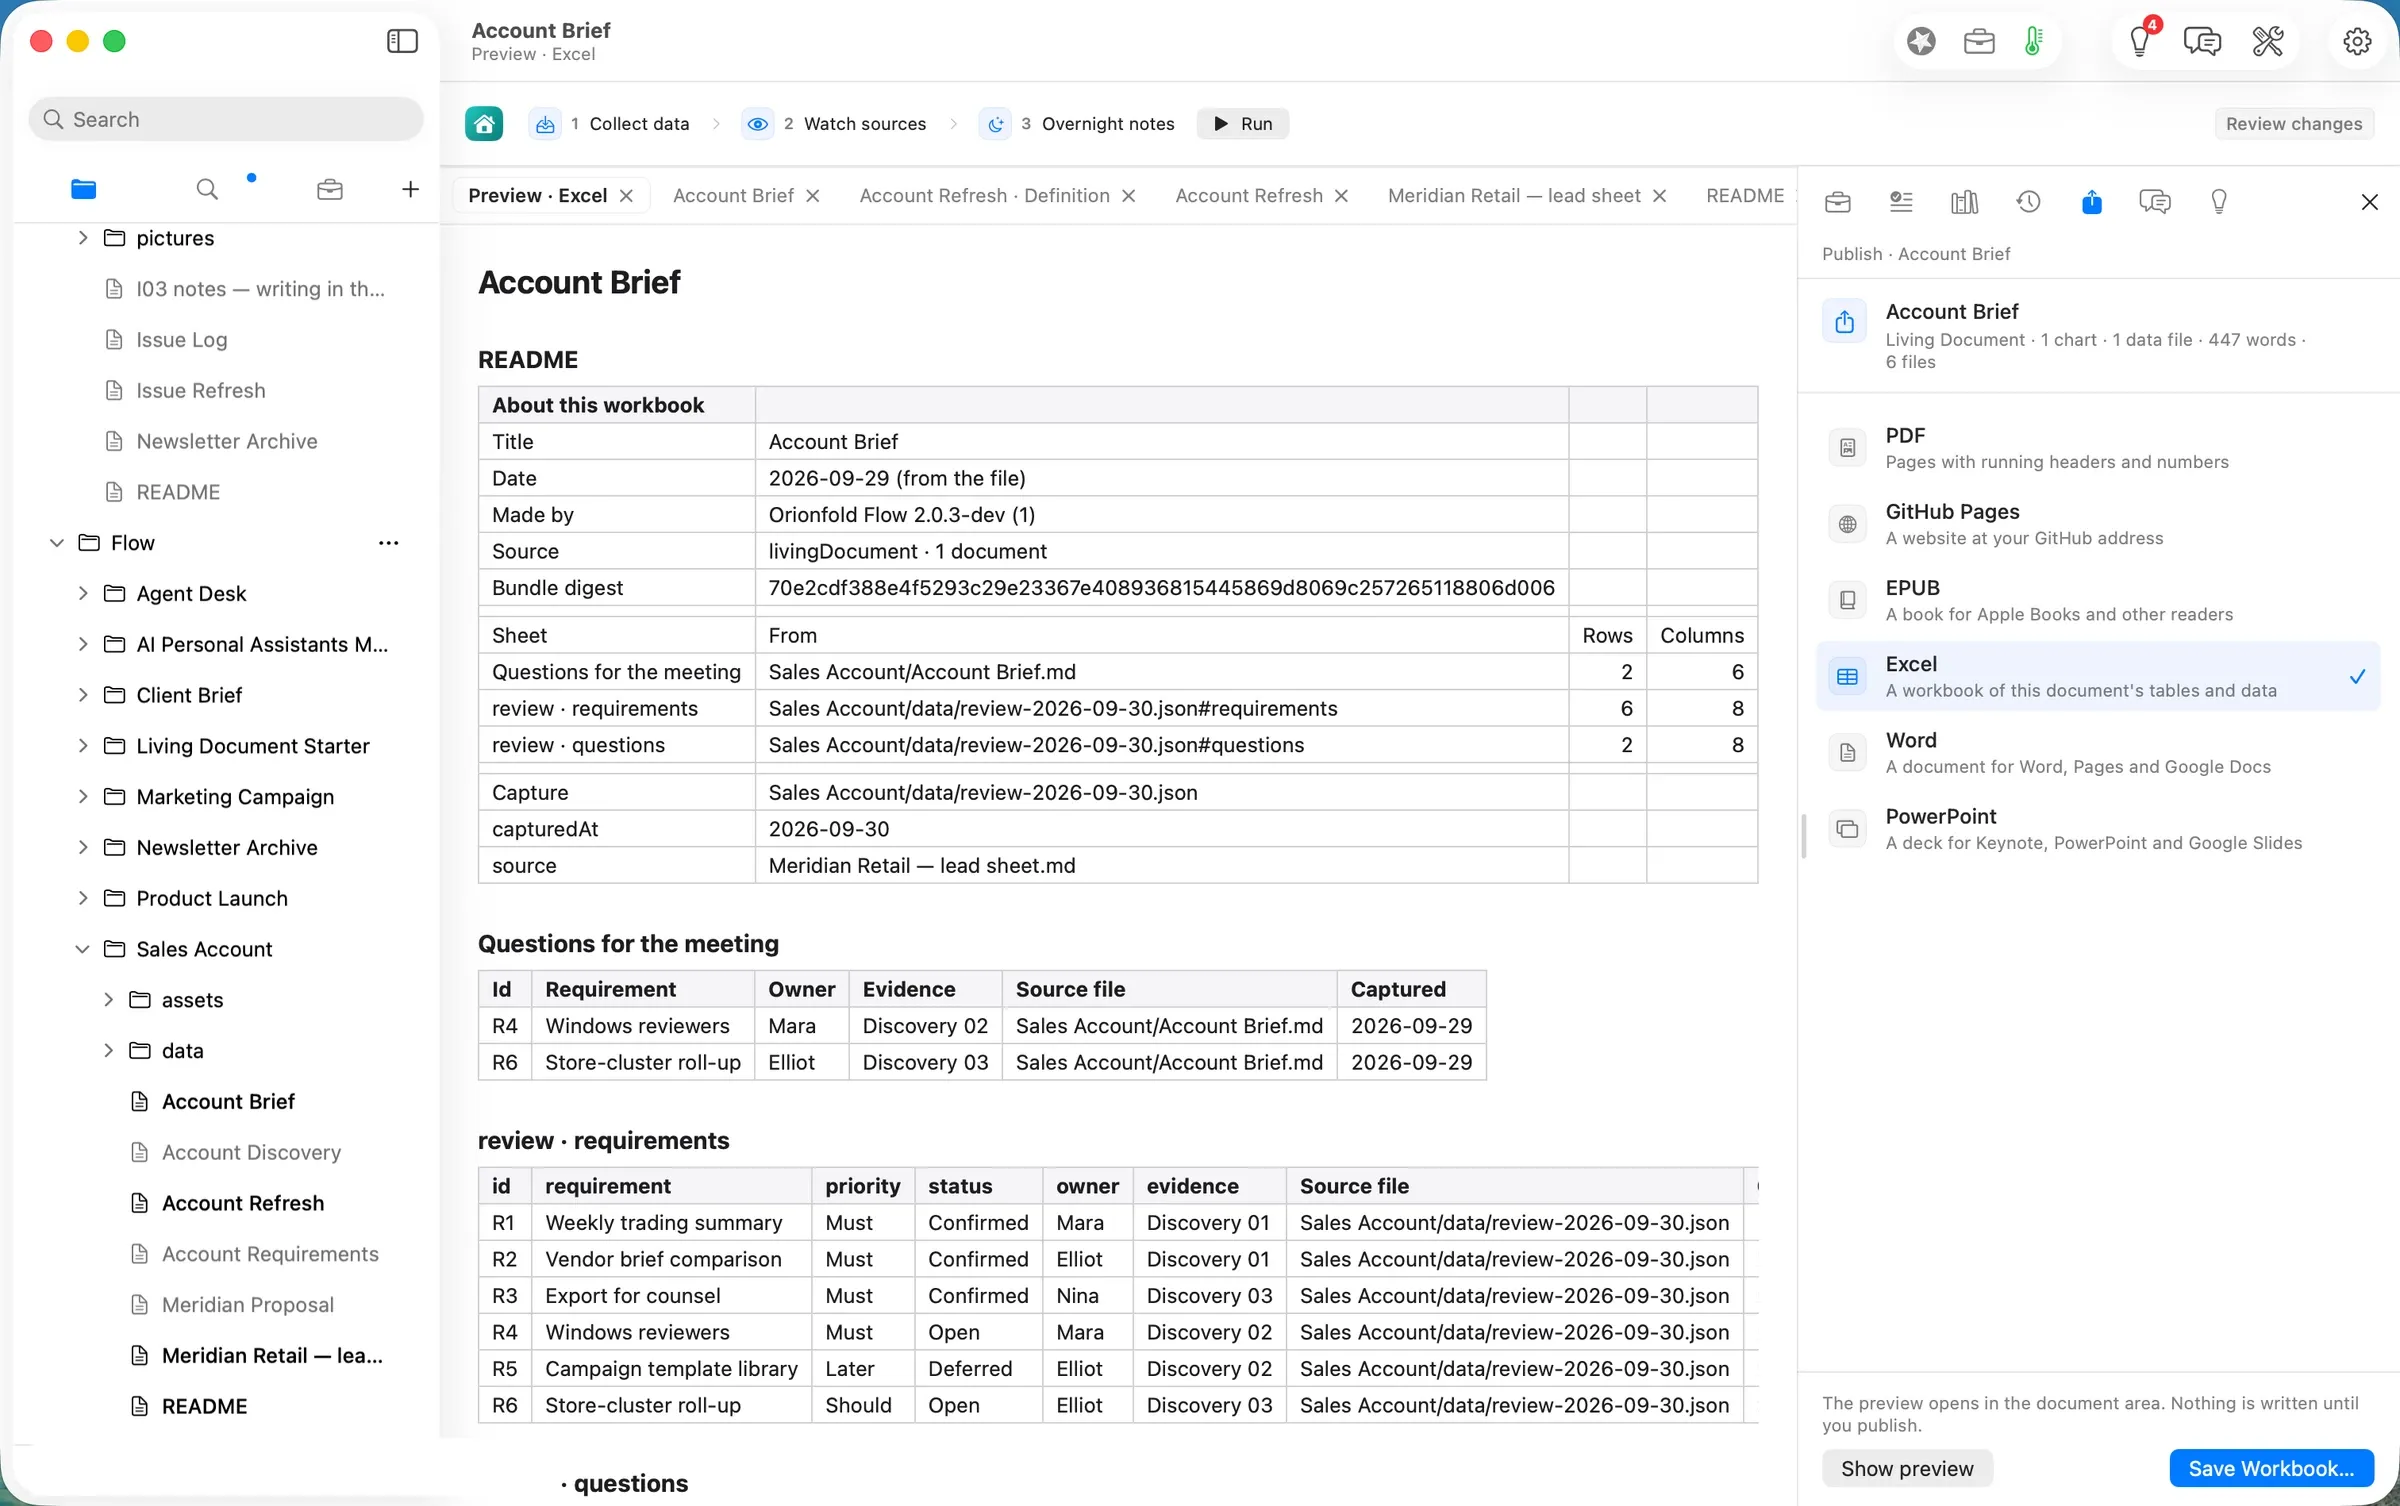This screenshot has height=1506, width=2400.
Task: Open the briefcase icon in the top toolbar
Action: [1979, 41]
